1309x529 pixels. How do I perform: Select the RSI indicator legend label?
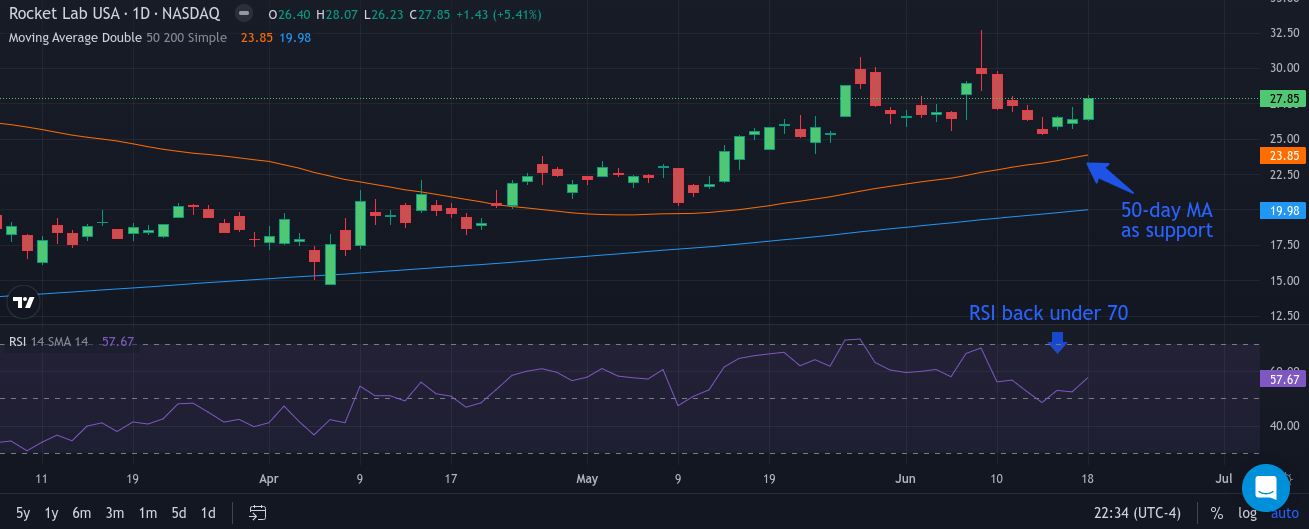17,342
